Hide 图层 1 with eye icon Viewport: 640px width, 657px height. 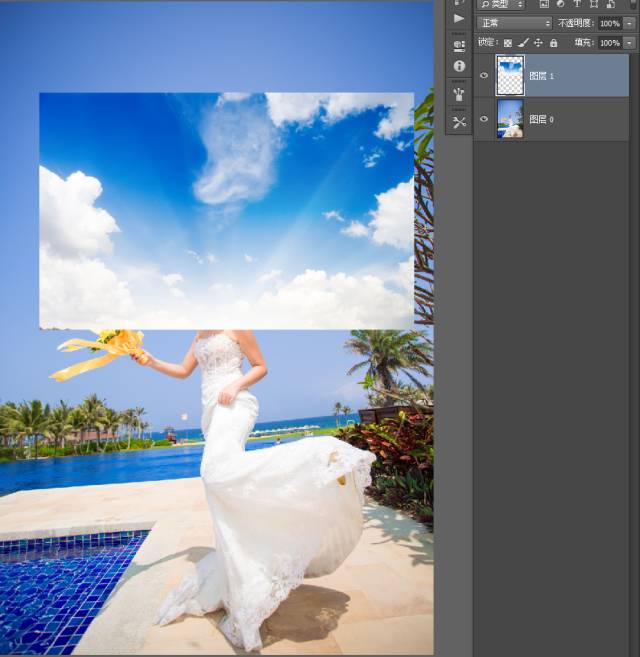484,75
